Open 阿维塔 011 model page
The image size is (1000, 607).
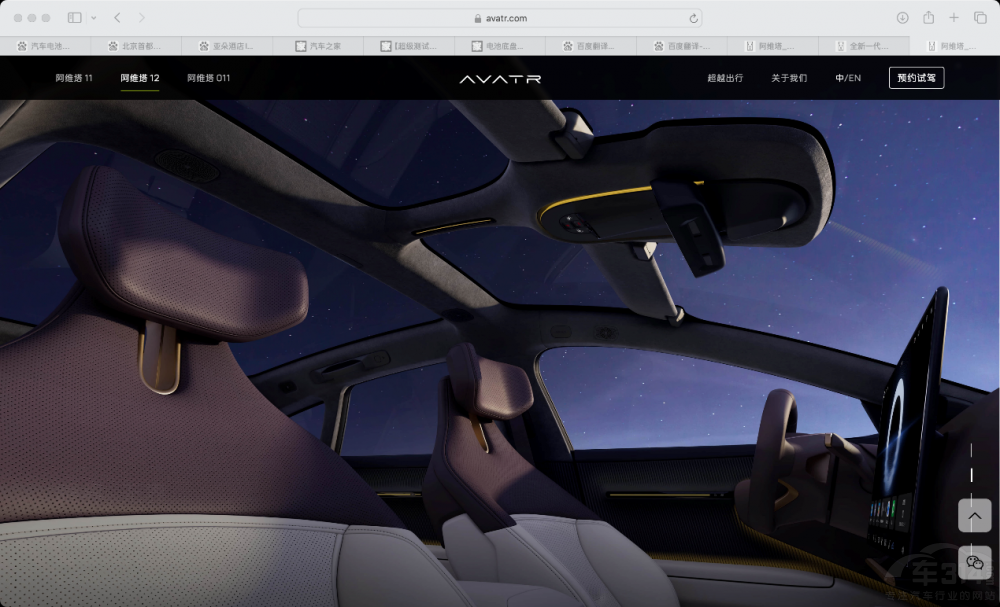[x=208, y=78]
